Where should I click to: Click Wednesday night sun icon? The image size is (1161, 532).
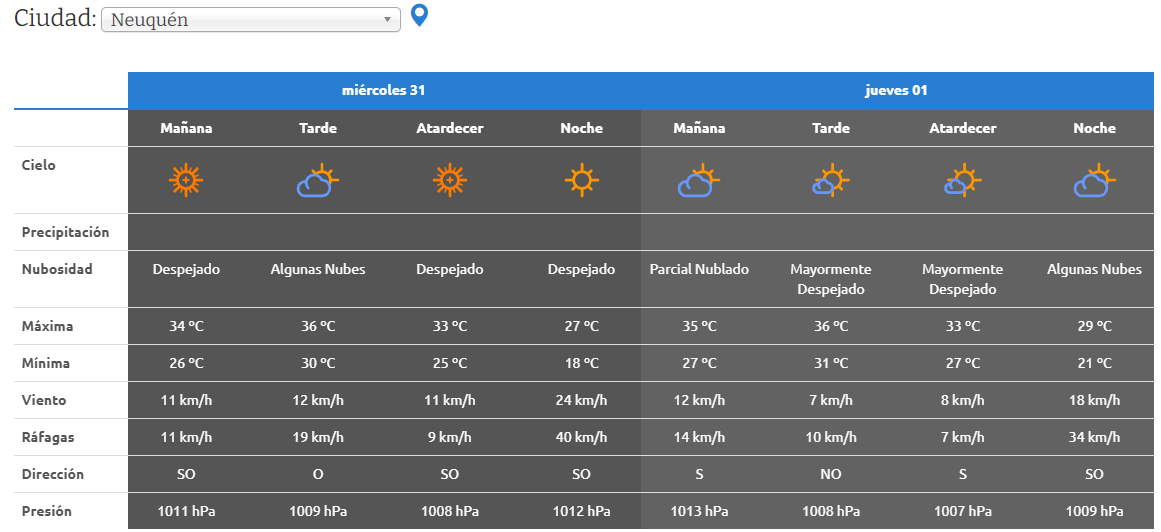(581, 180)
